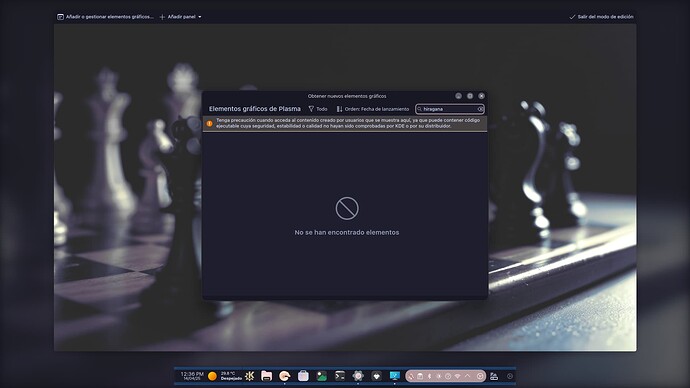The width and height of the screenshot is (690, 388).
Task: Open the brightness tray icon
Action: coord(439,376)
